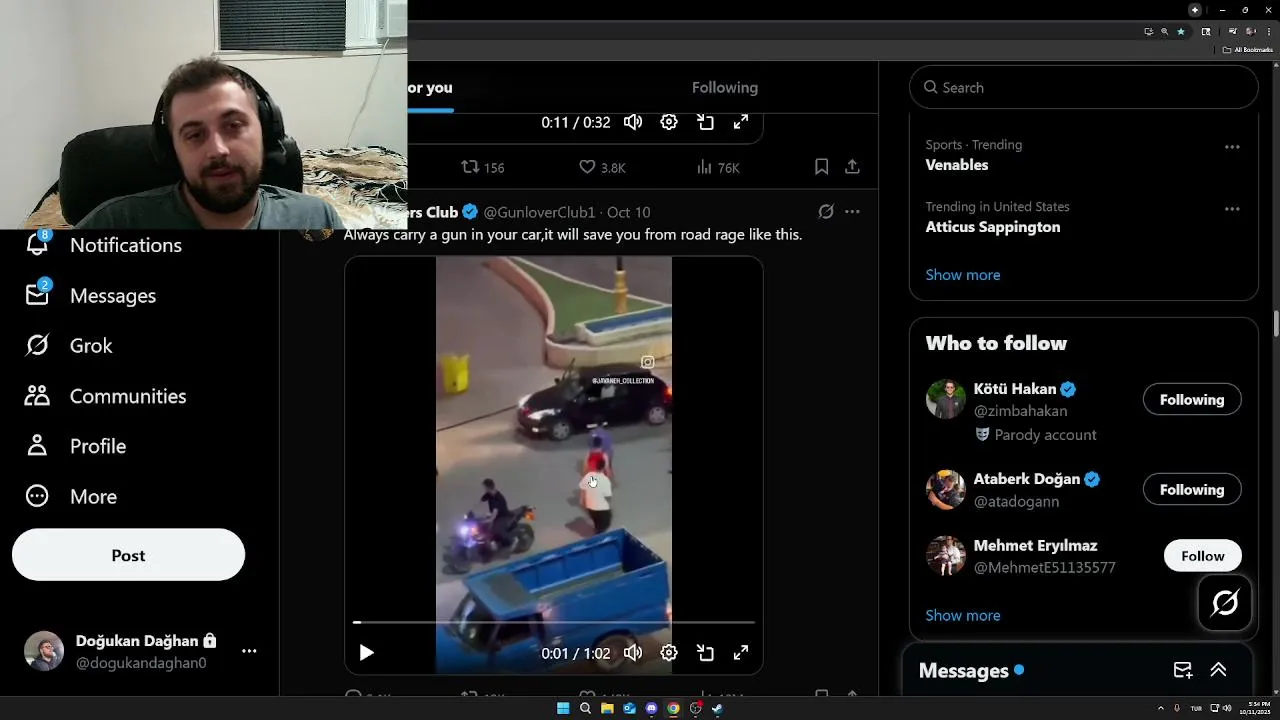The height and width of the screenshot is (720, 1280).
Task: Click the page scrollbar thumb
Action: pyautogui.click(x=1275, y=325)
